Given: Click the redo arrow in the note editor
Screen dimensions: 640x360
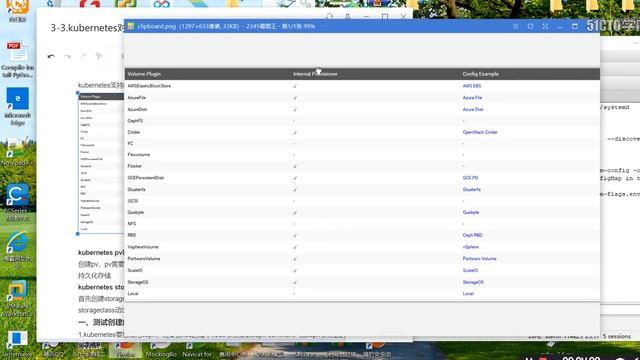Looking at the screenshot, I should click(67, 56).
